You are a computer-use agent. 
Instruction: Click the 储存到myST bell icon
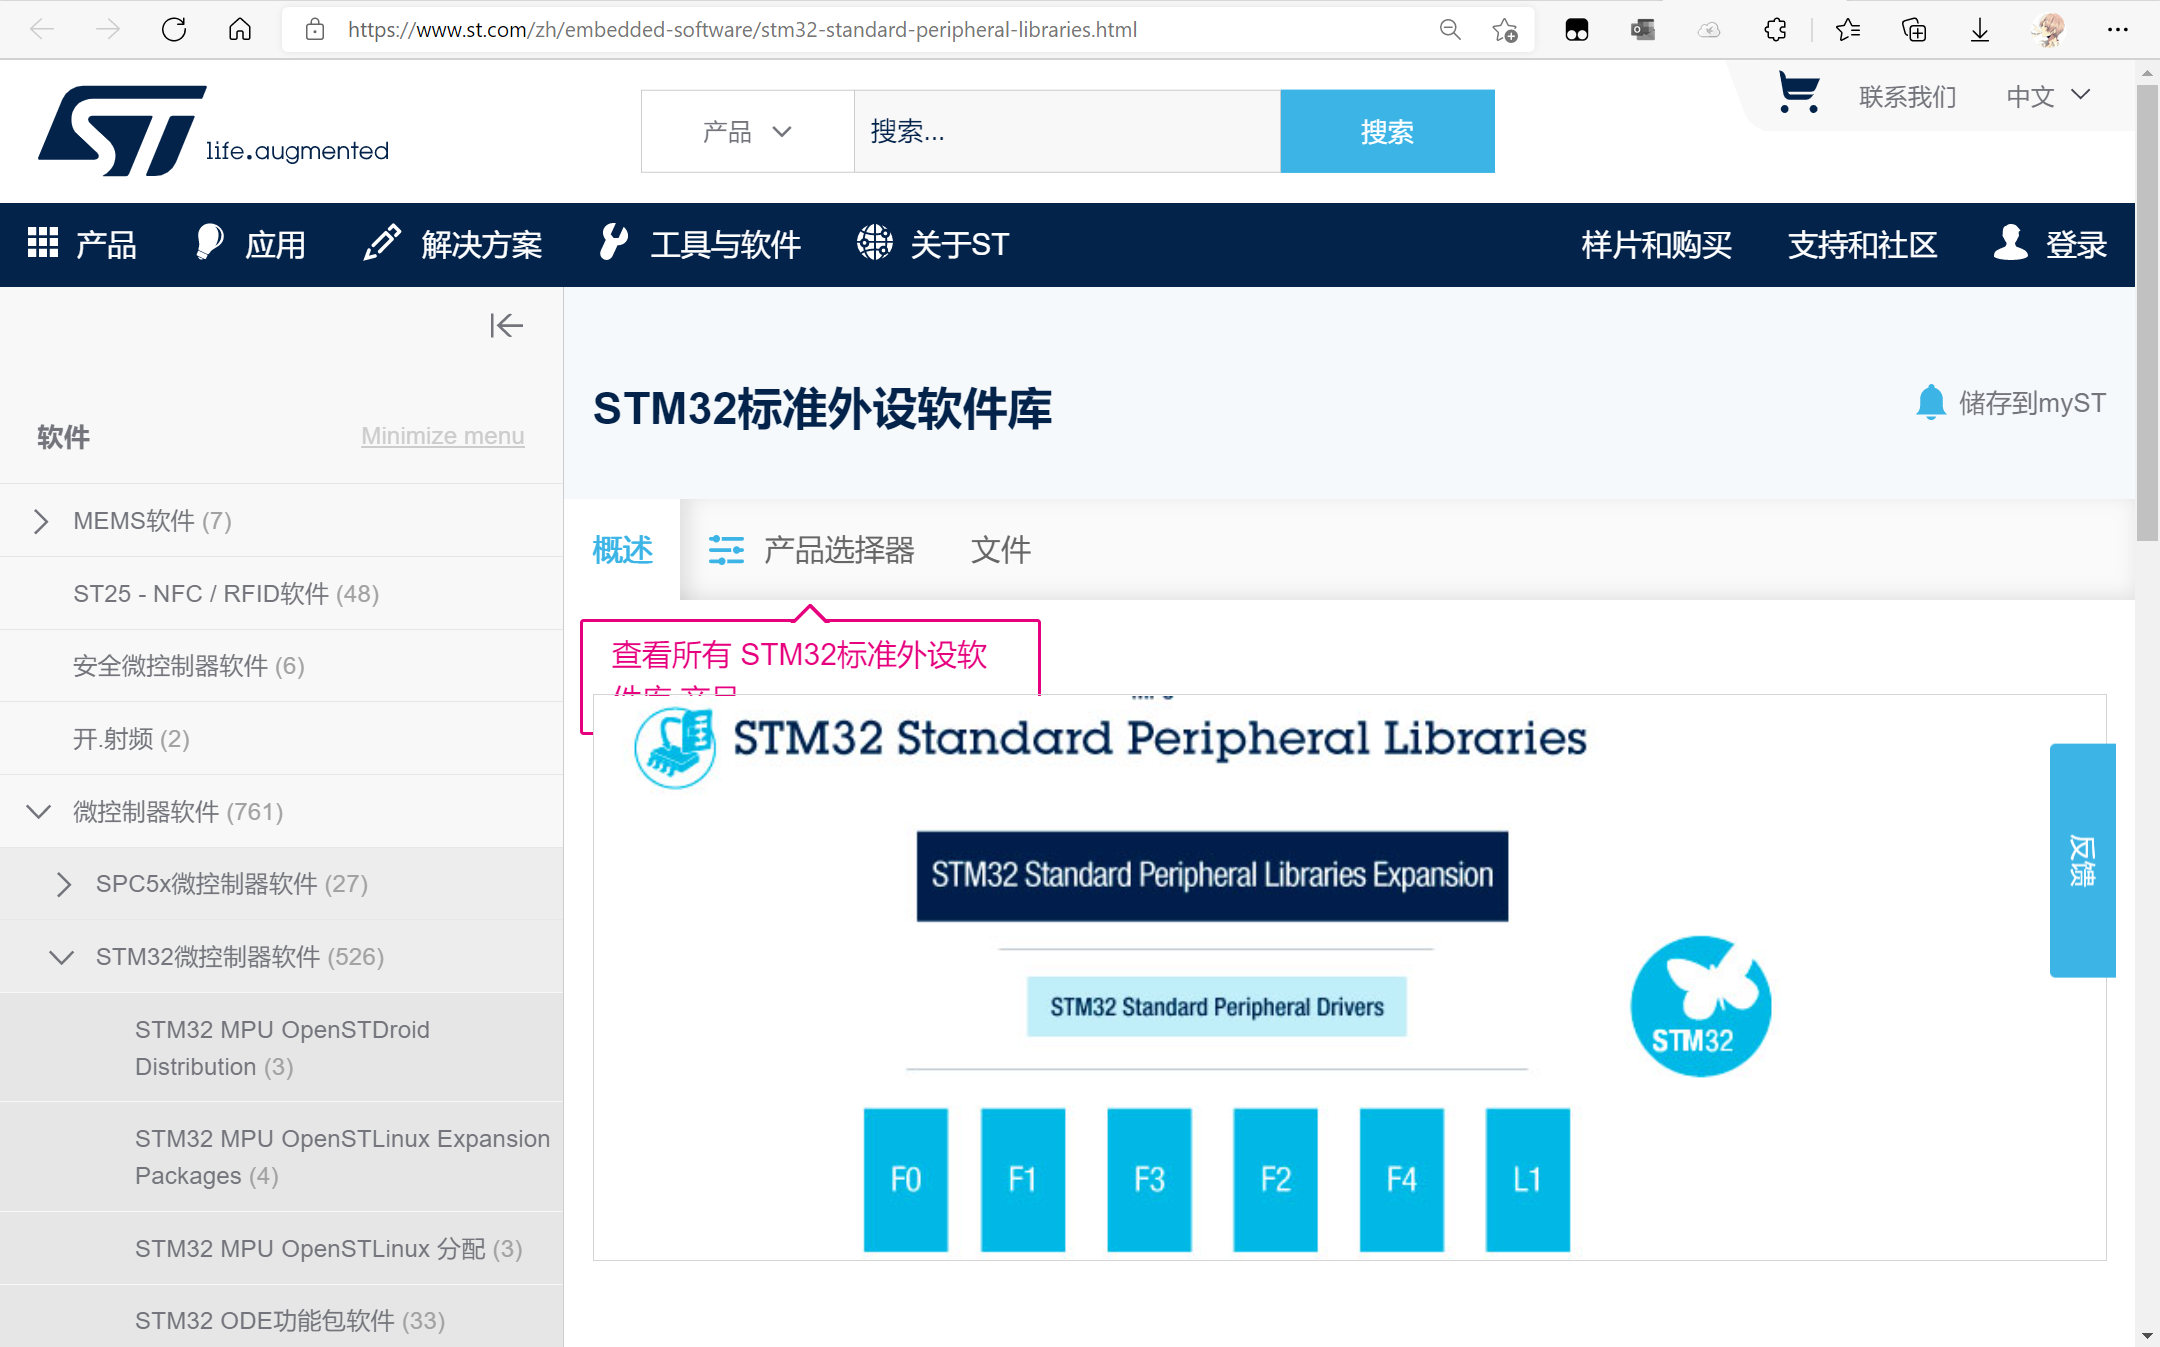(x=1931, y=402)
